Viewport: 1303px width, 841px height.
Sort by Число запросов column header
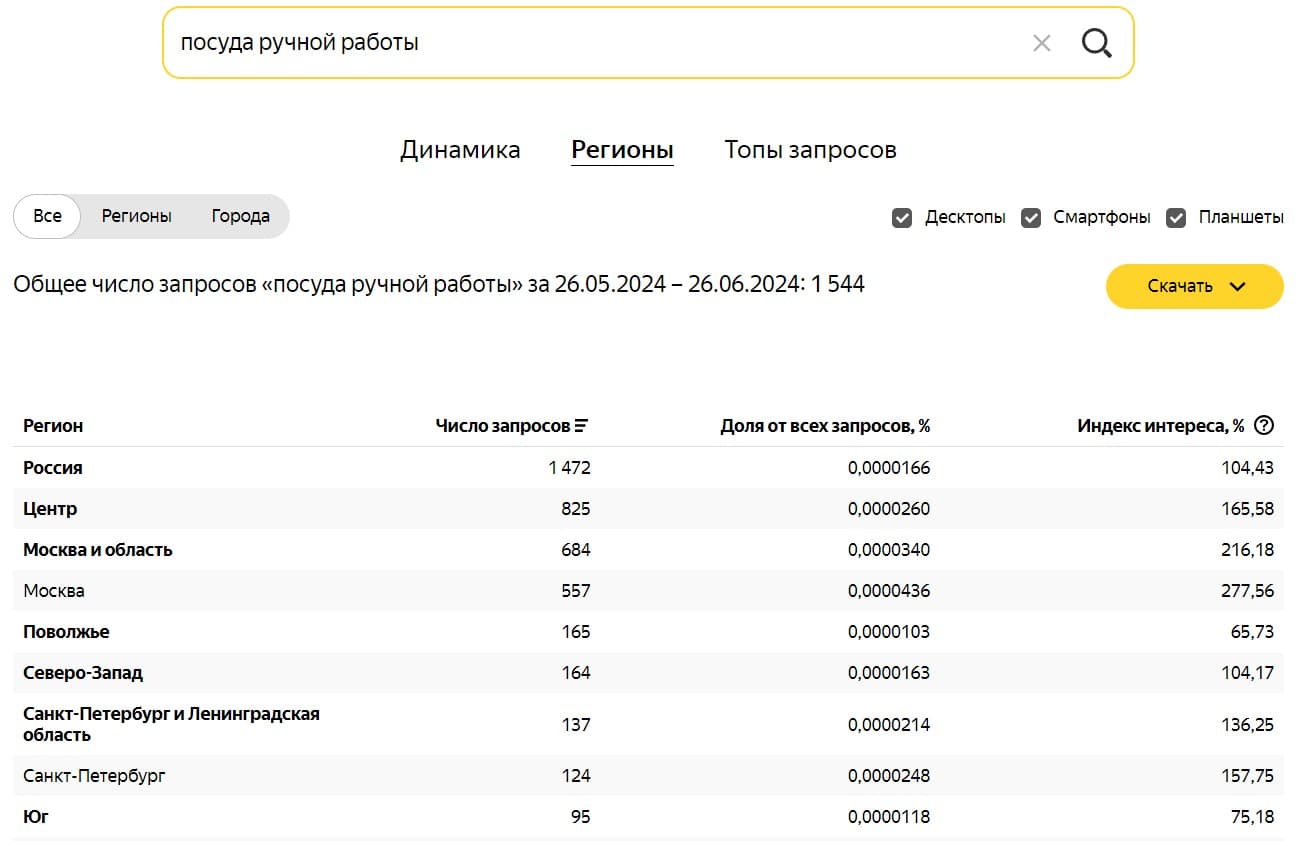[x=504, y=426]
